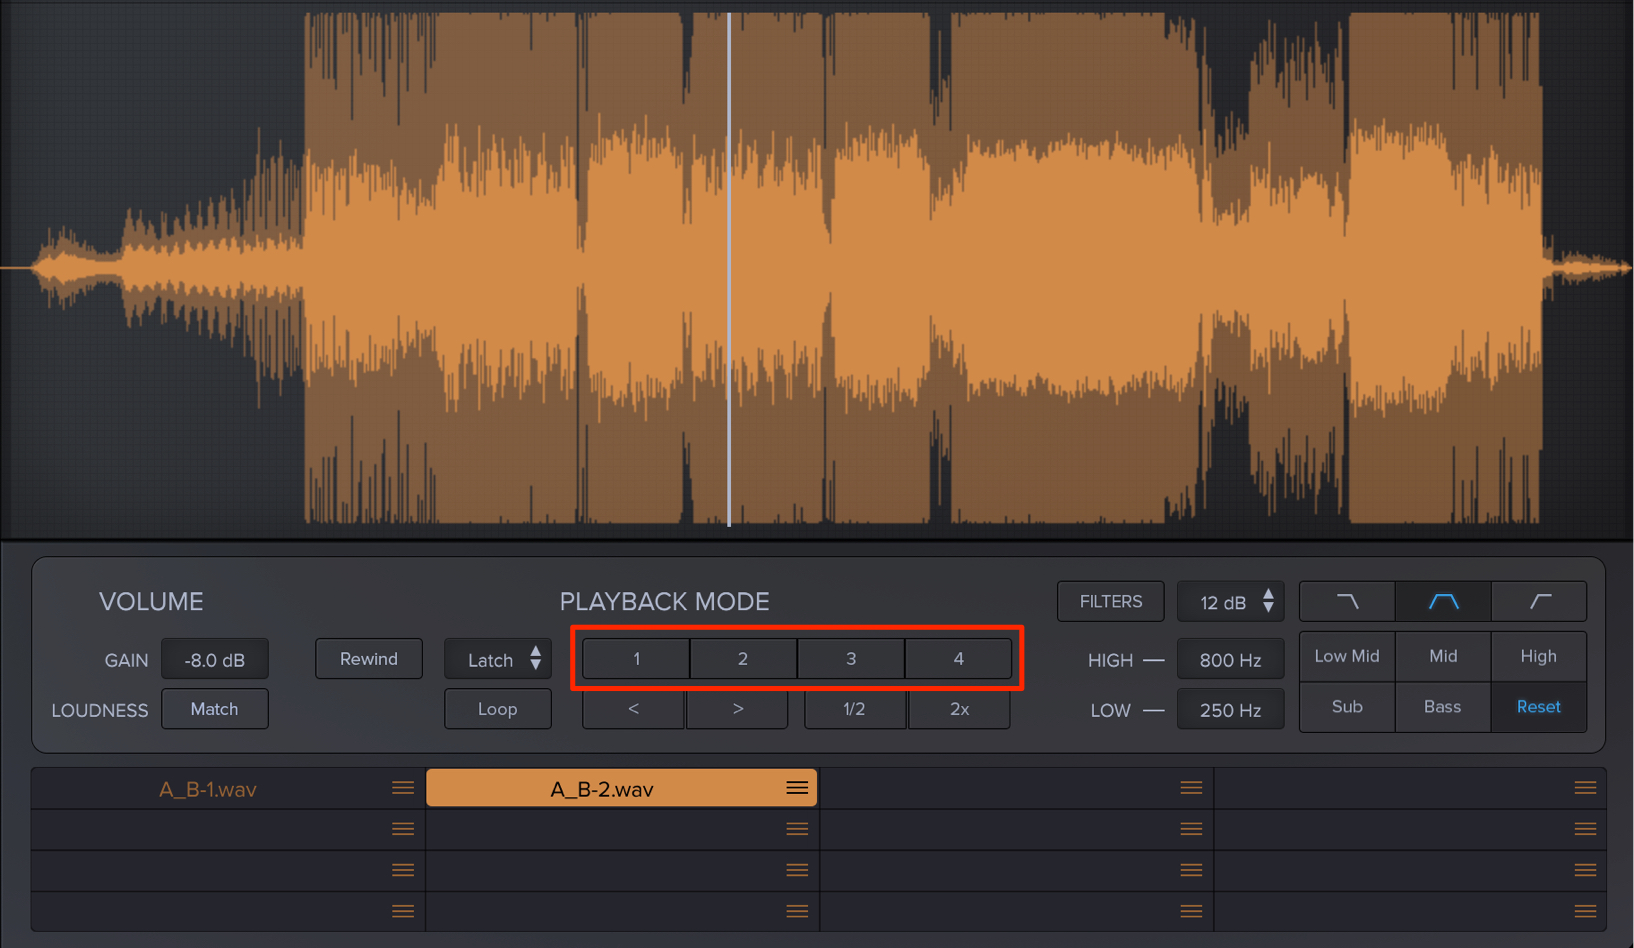Click the GAIN value field -8.0 dB

point(215,660)
